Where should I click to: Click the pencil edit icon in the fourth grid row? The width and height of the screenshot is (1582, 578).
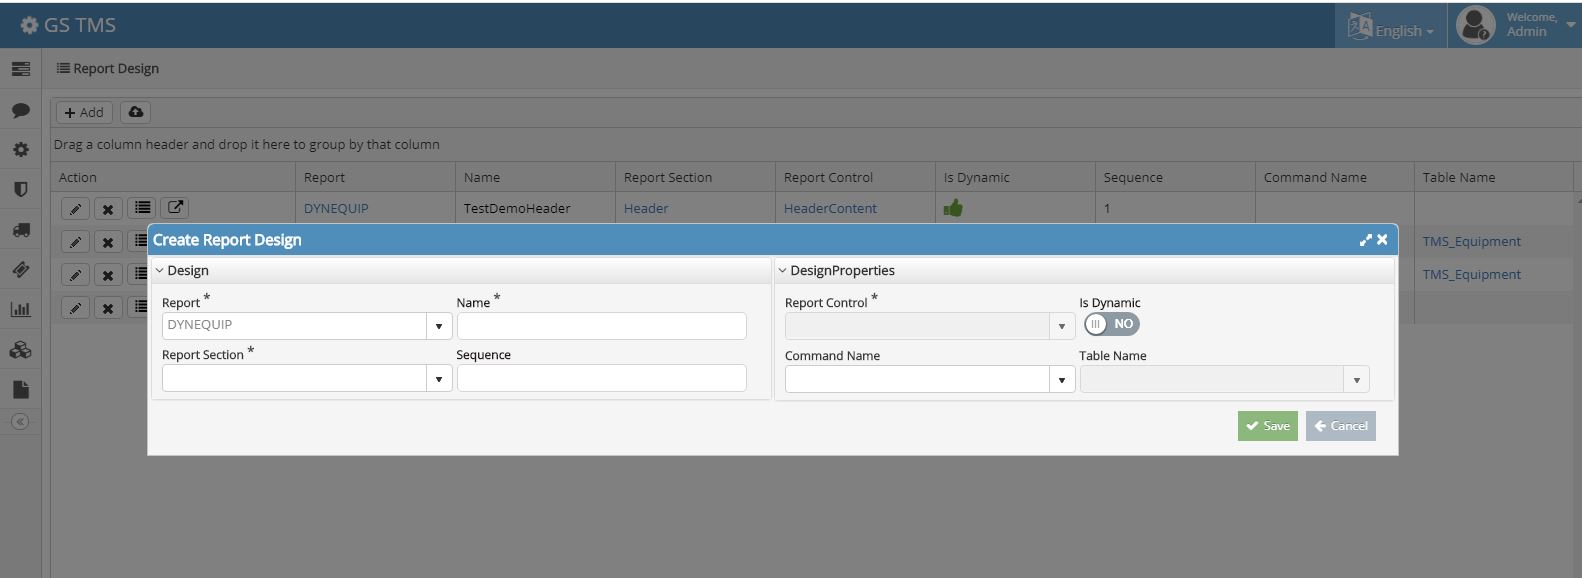75,308
